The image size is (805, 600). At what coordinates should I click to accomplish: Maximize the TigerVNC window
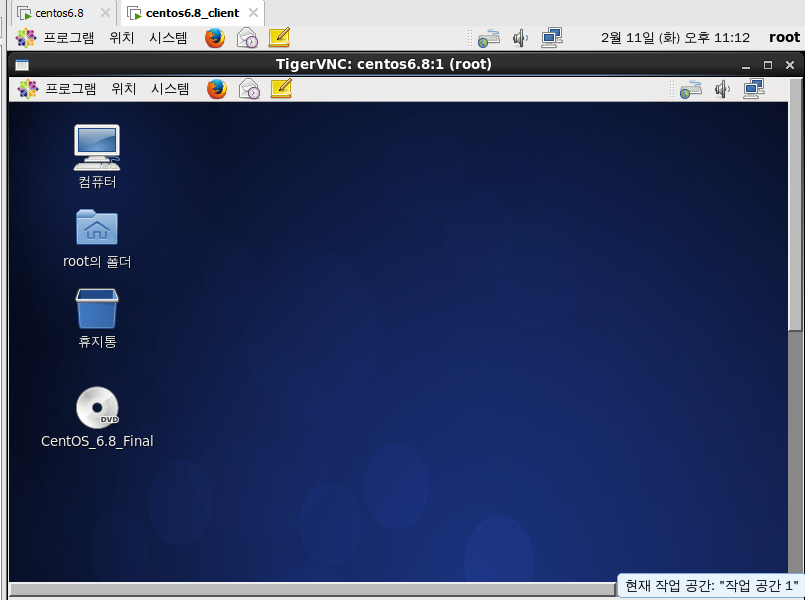click(x=768, y=65)
